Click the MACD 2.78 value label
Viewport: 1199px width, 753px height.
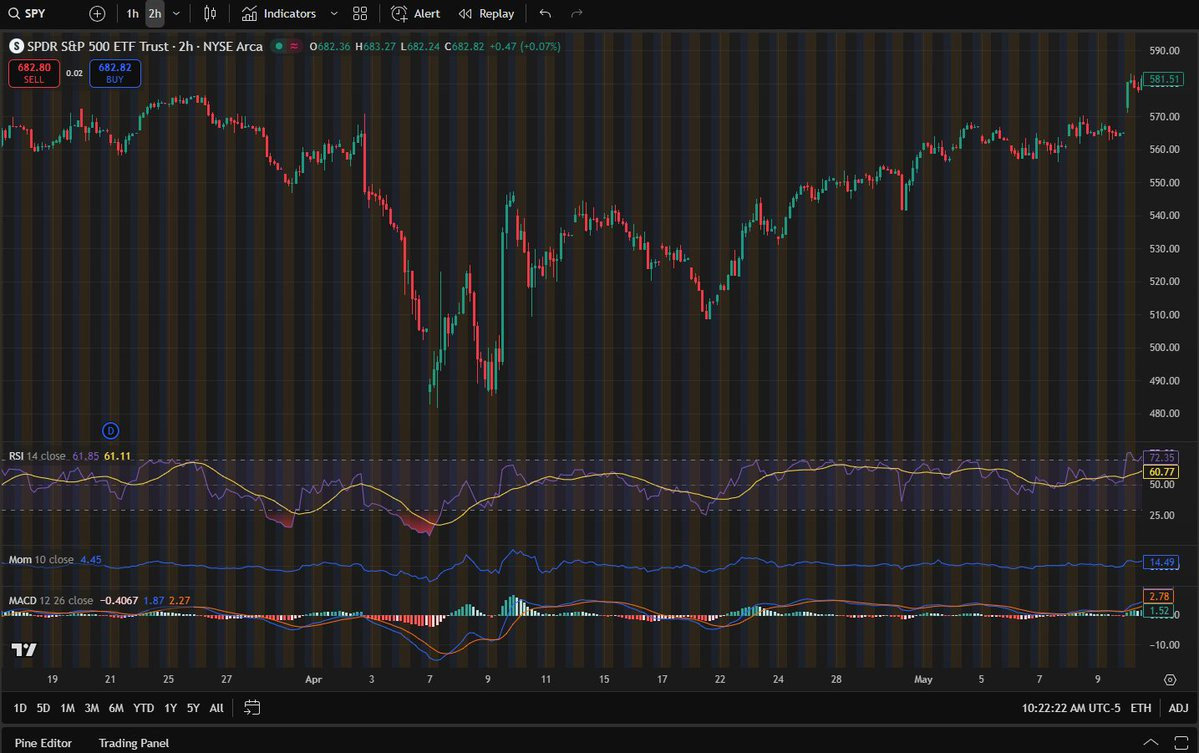click(x=1159, y=596)
